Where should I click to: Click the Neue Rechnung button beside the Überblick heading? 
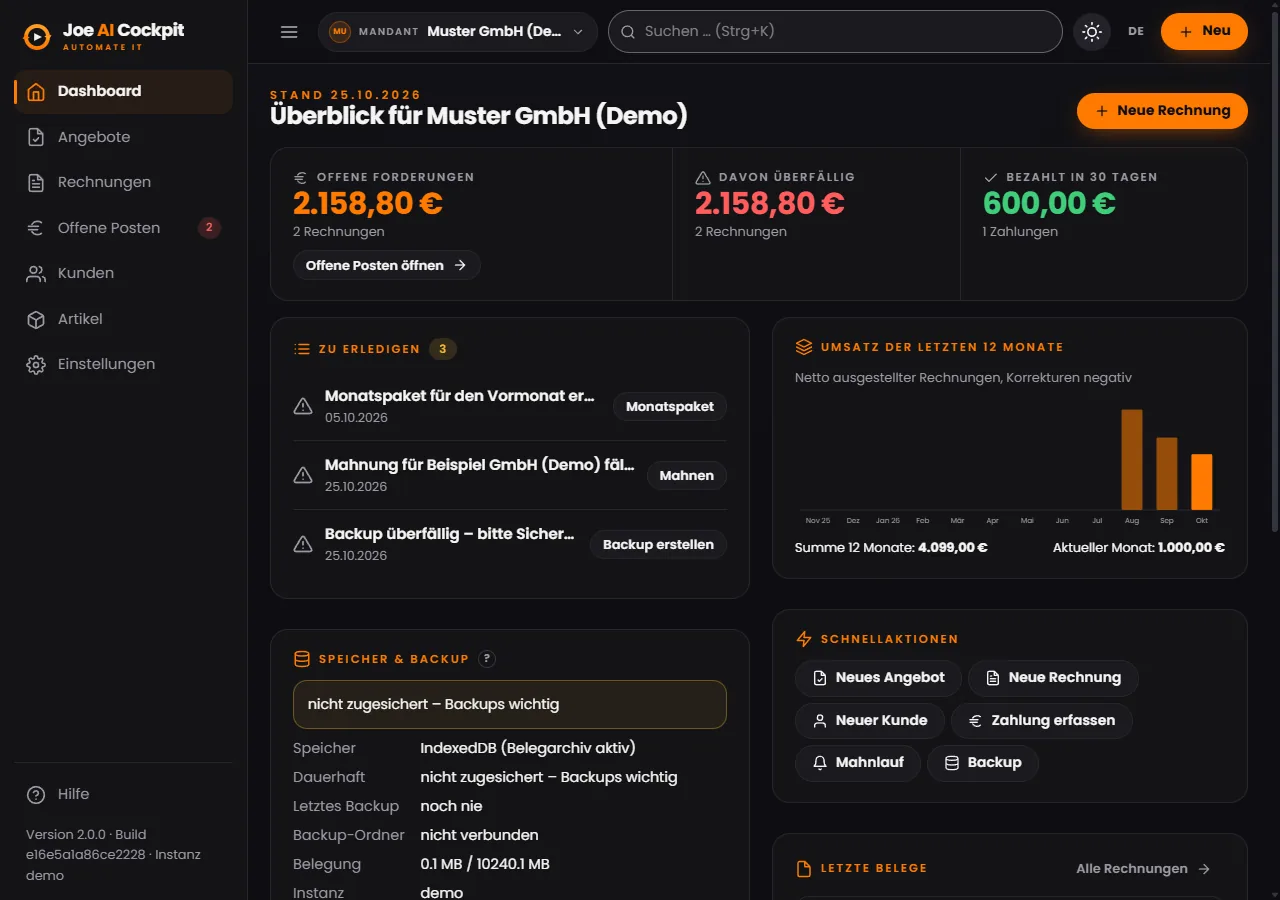coord(1162,111)
